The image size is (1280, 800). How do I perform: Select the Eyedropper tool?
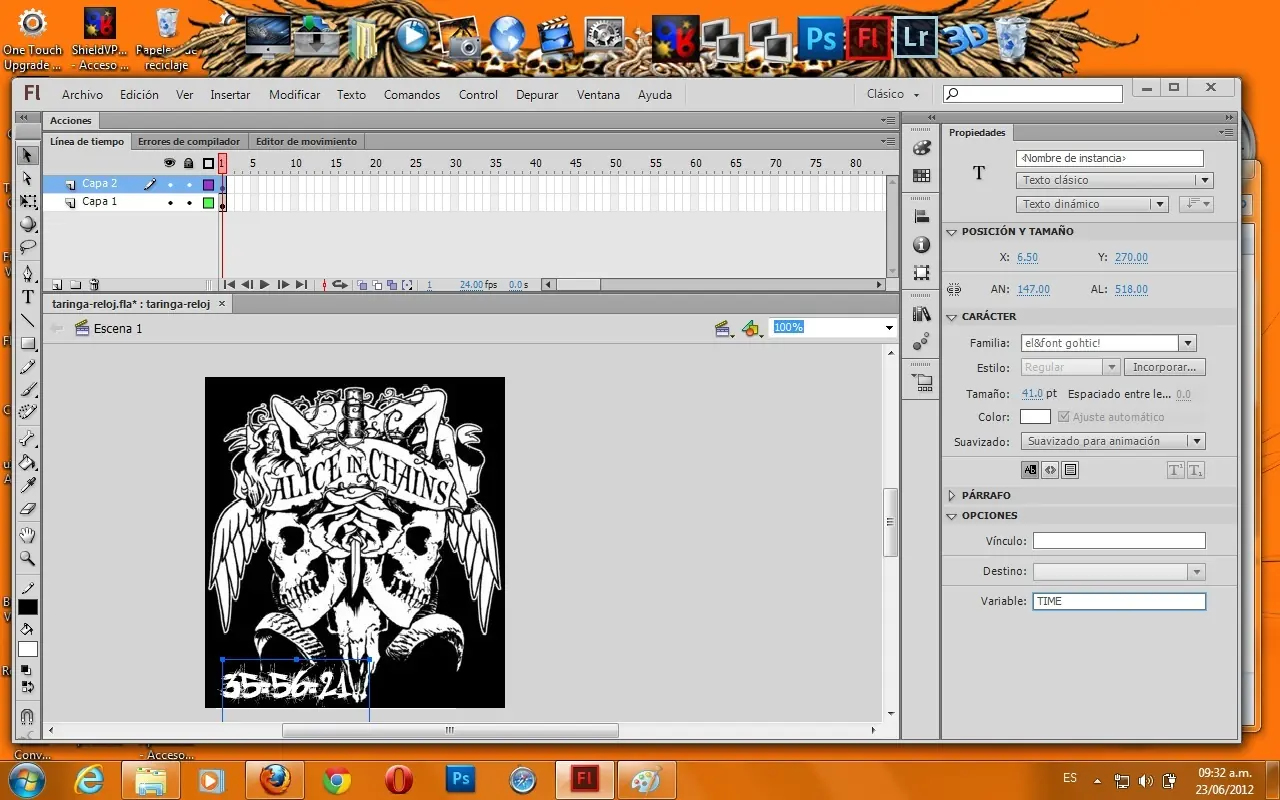(28, 485)
